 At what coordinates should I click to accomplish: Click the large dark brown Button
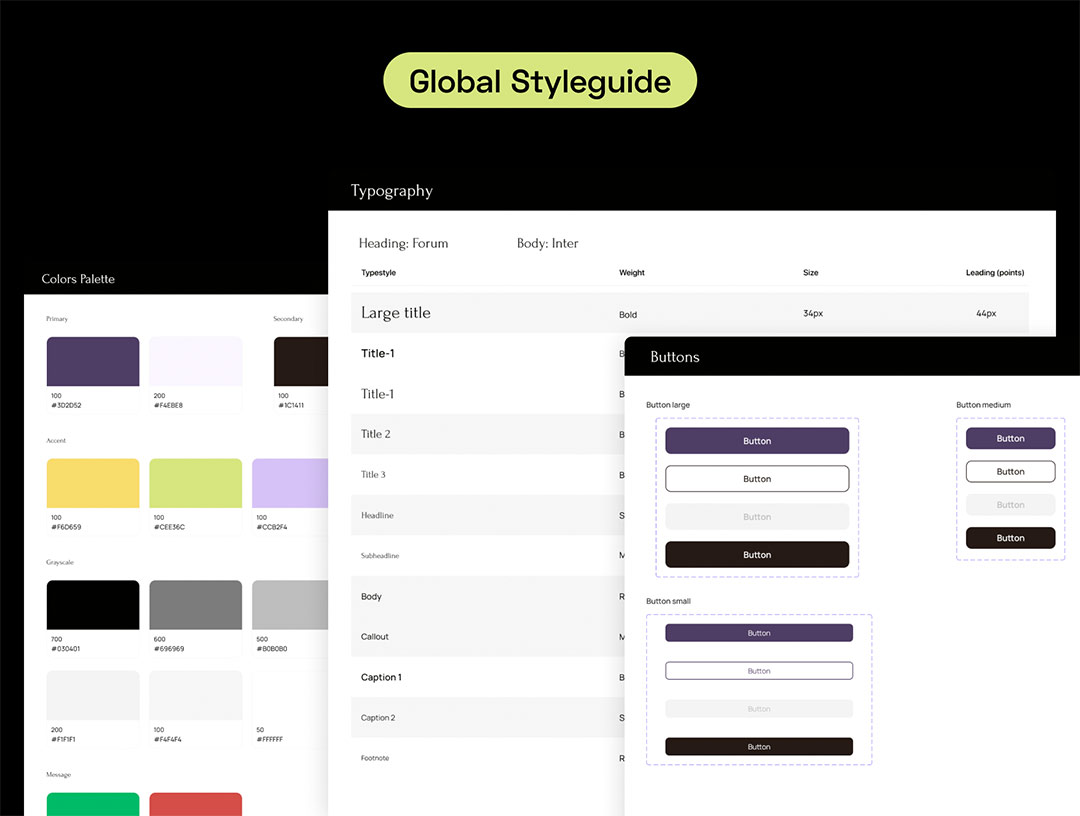click(x=757, y=555)
